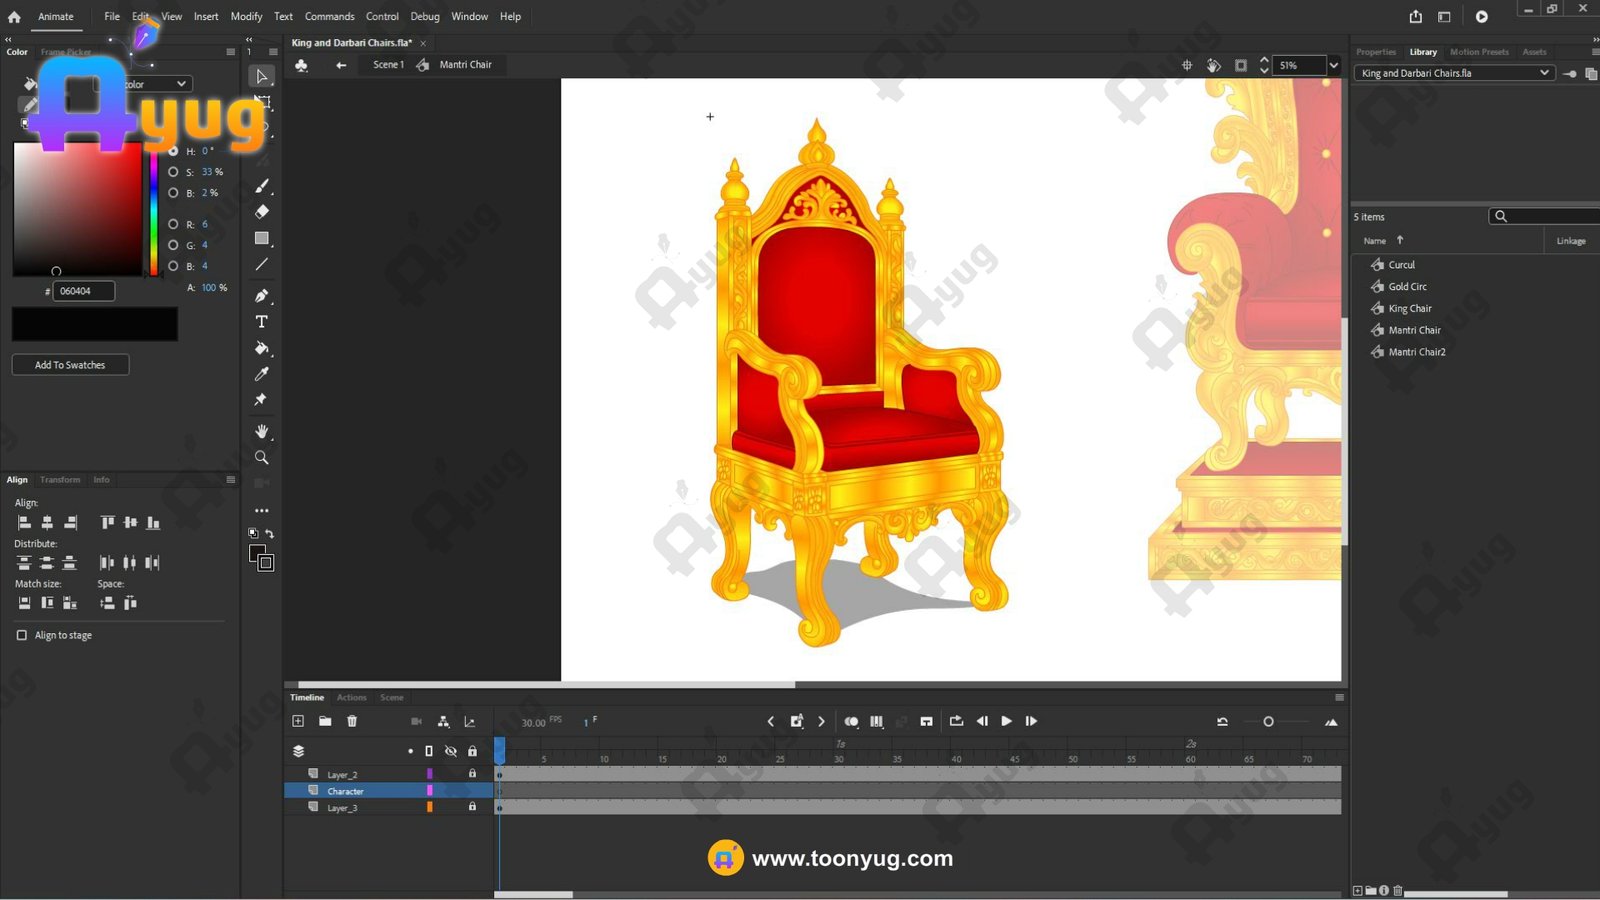Screen dimensions: 1600x900
Task: Open the Window menu
Action: click(x=469, y=16)
